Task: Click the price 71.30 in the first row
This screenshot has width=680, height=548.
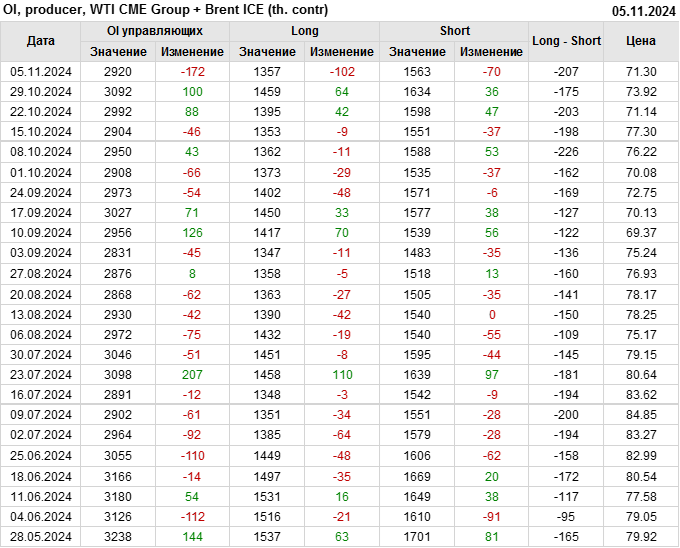Action: pos(641,71)
